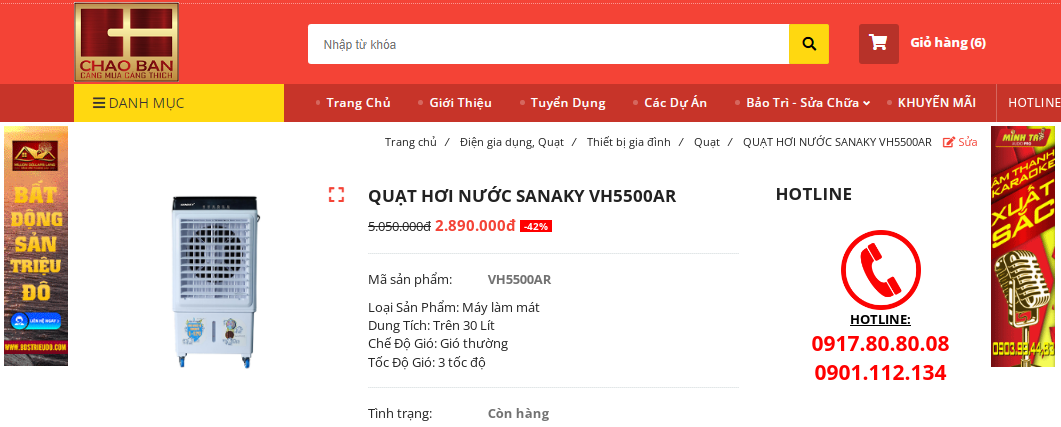Click the Chao Ban logo
The height and width of the screenshot is (427, 1061).
click(x=126, y=42)
